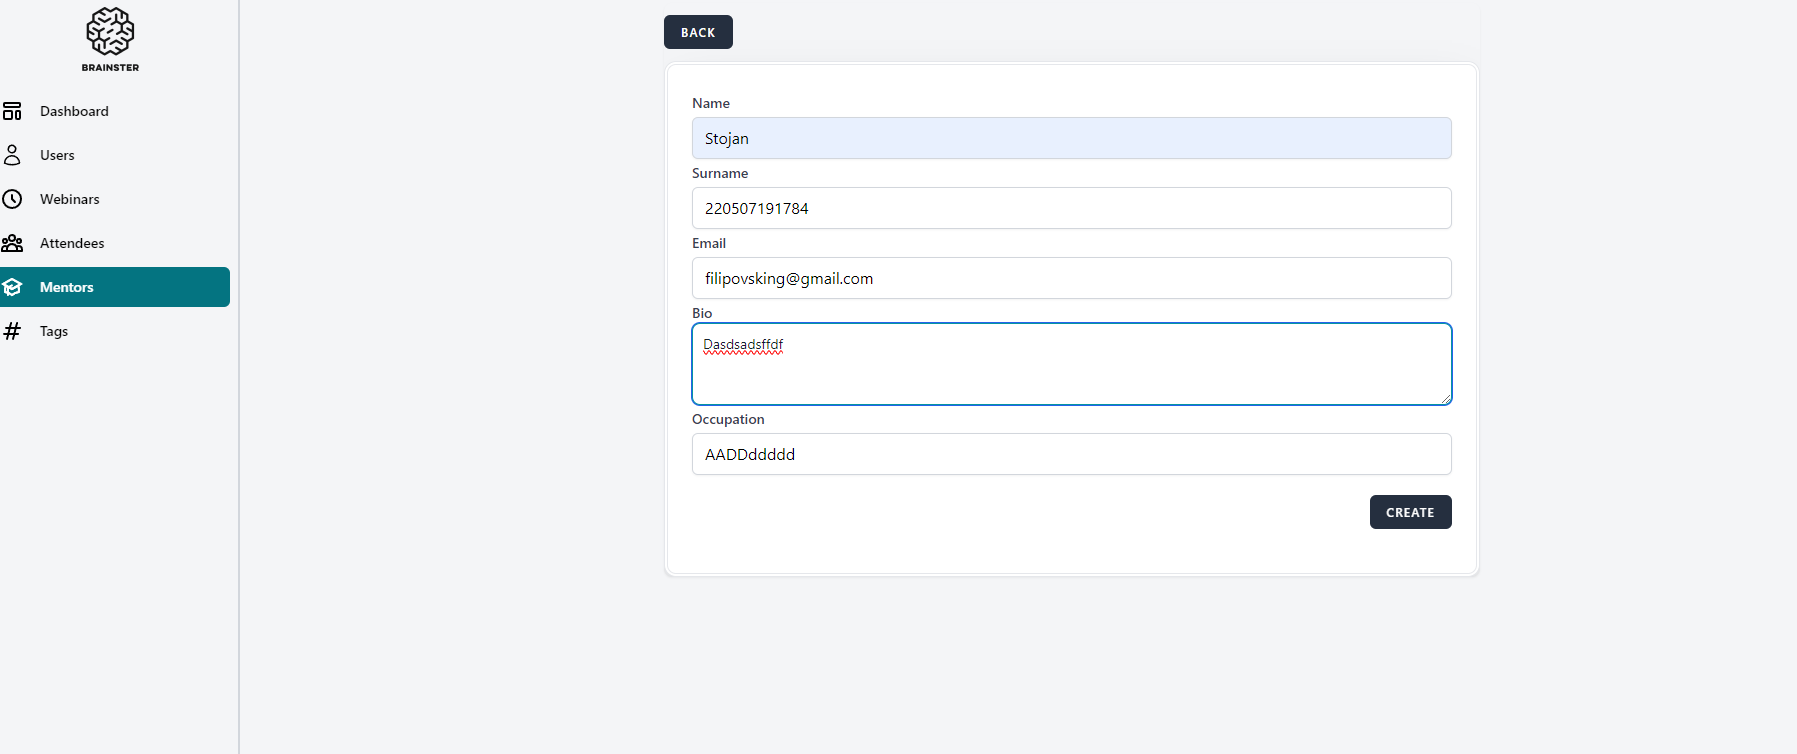Click into the Surname field
This screenshot has height=754, width=1797.
click(1071, 208)
